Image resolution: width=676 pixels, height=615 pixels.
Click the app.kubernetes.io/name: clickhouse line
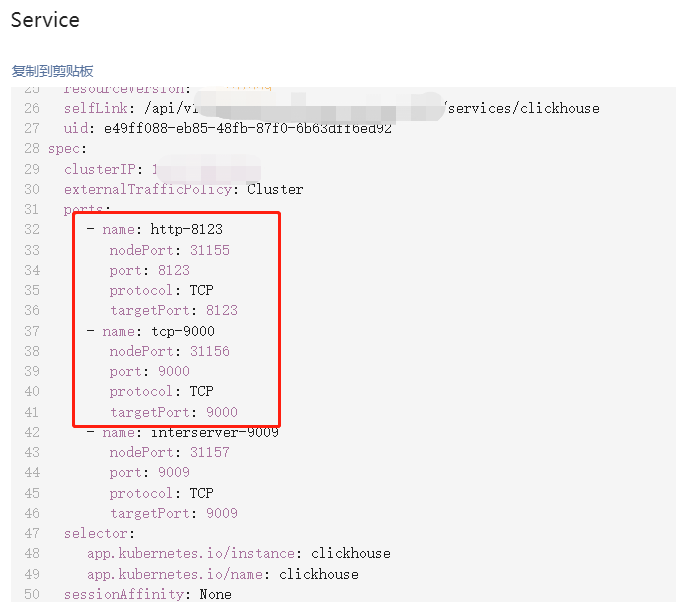coord(222,574)
